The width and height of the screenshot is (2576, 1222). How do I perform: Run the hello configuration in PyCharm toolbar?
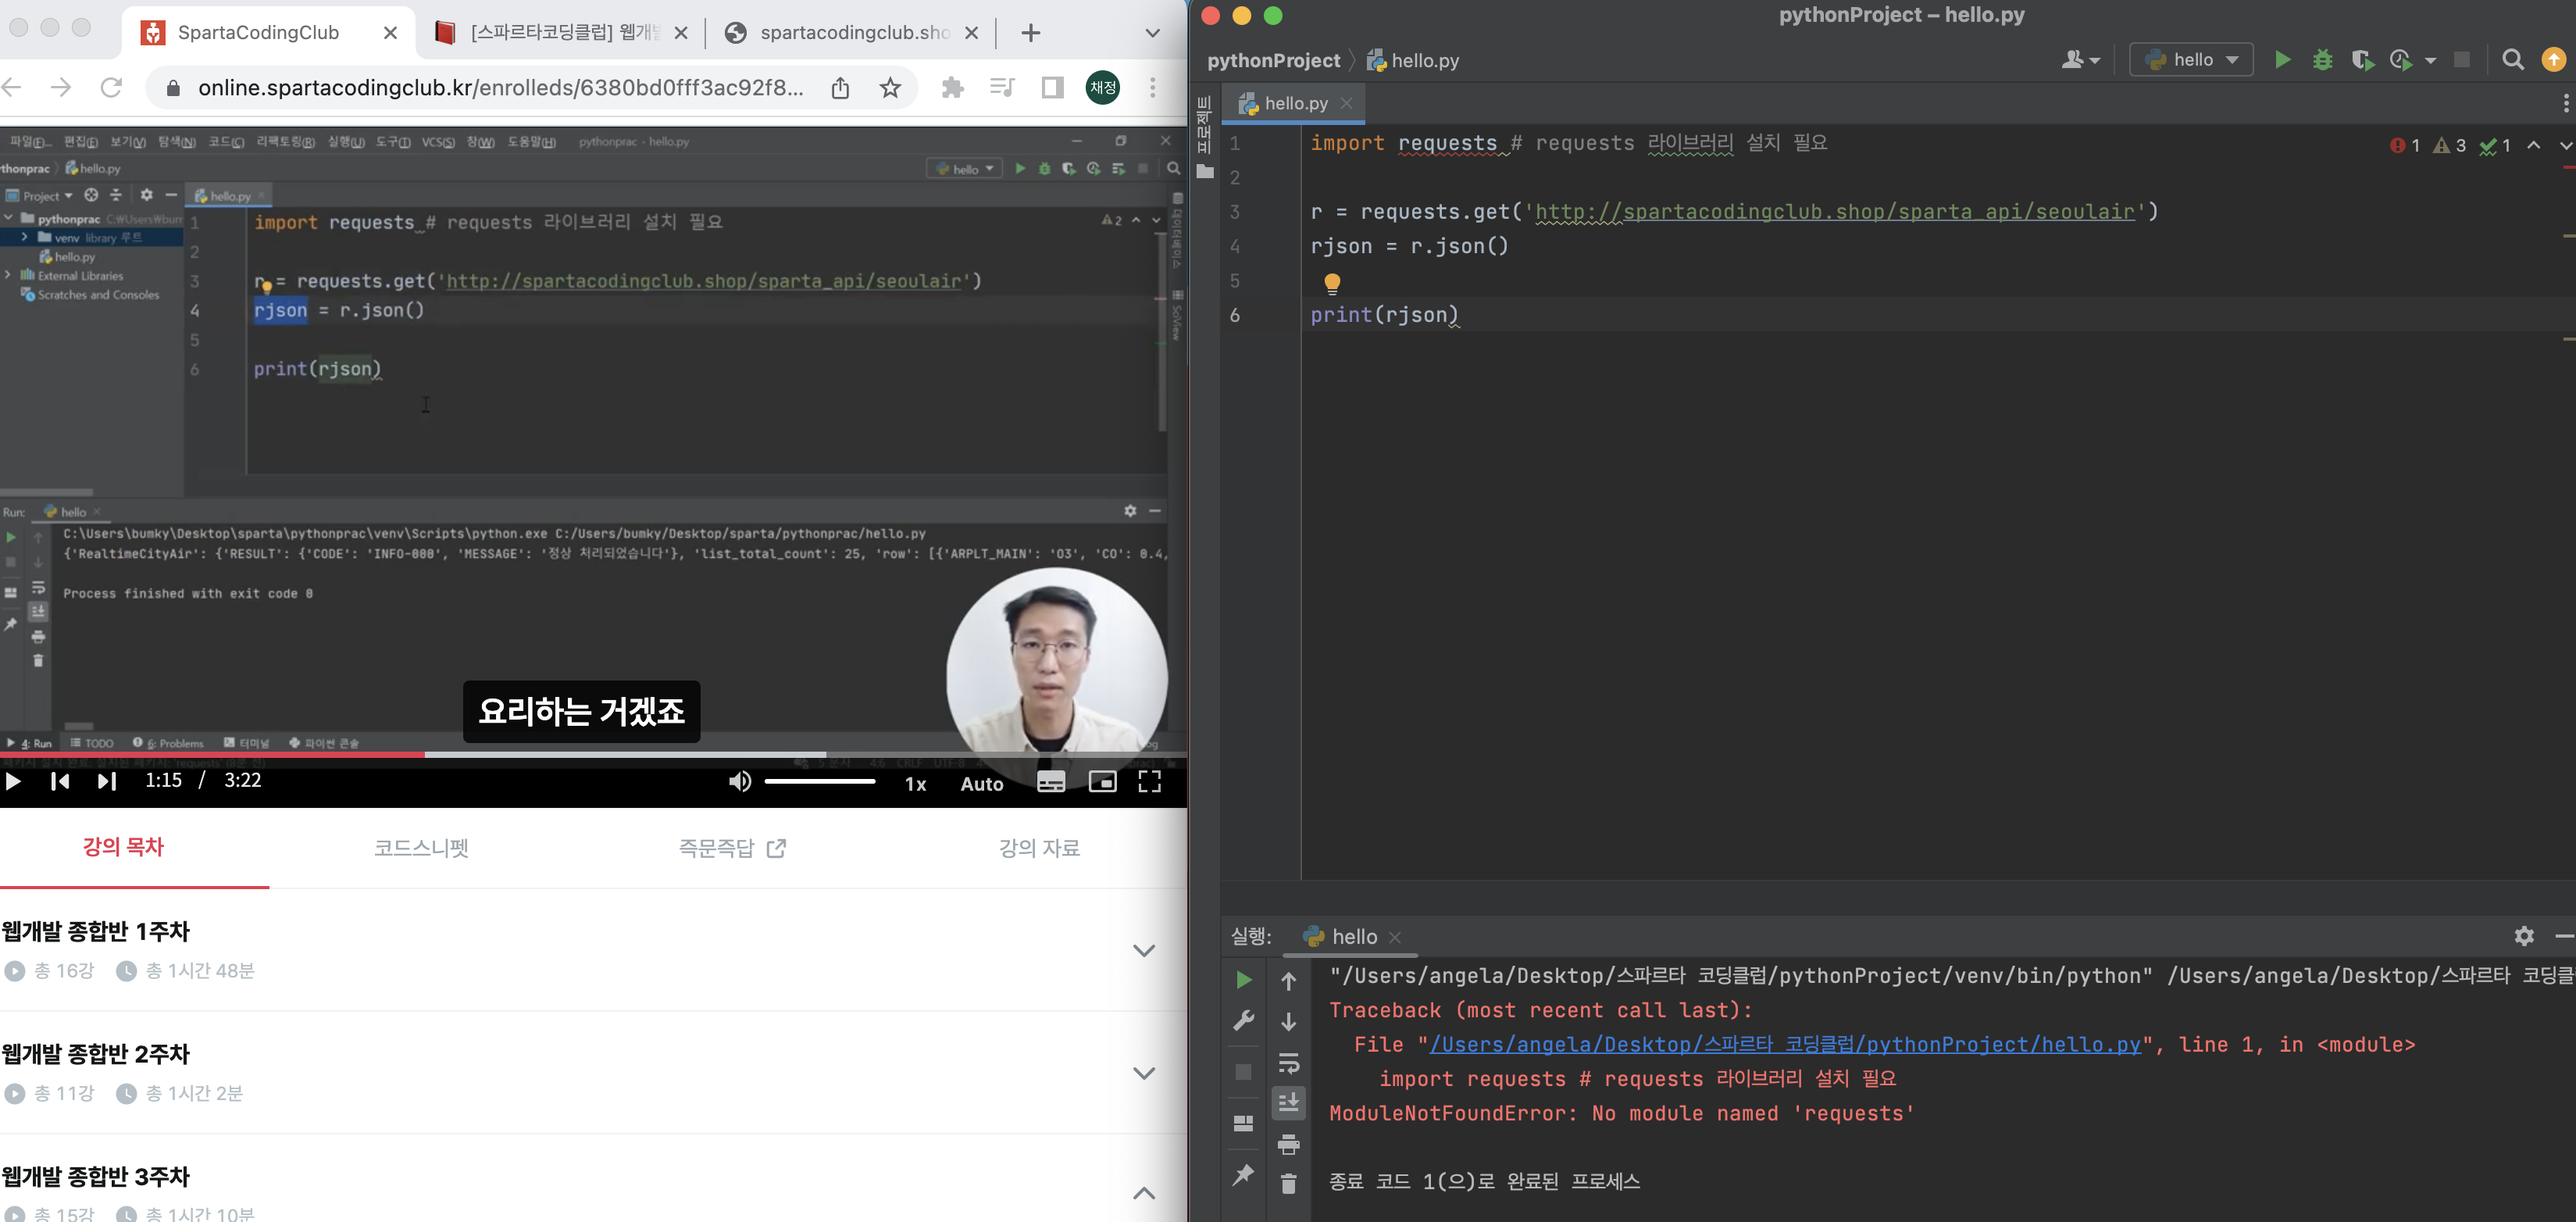(2282, 60)
